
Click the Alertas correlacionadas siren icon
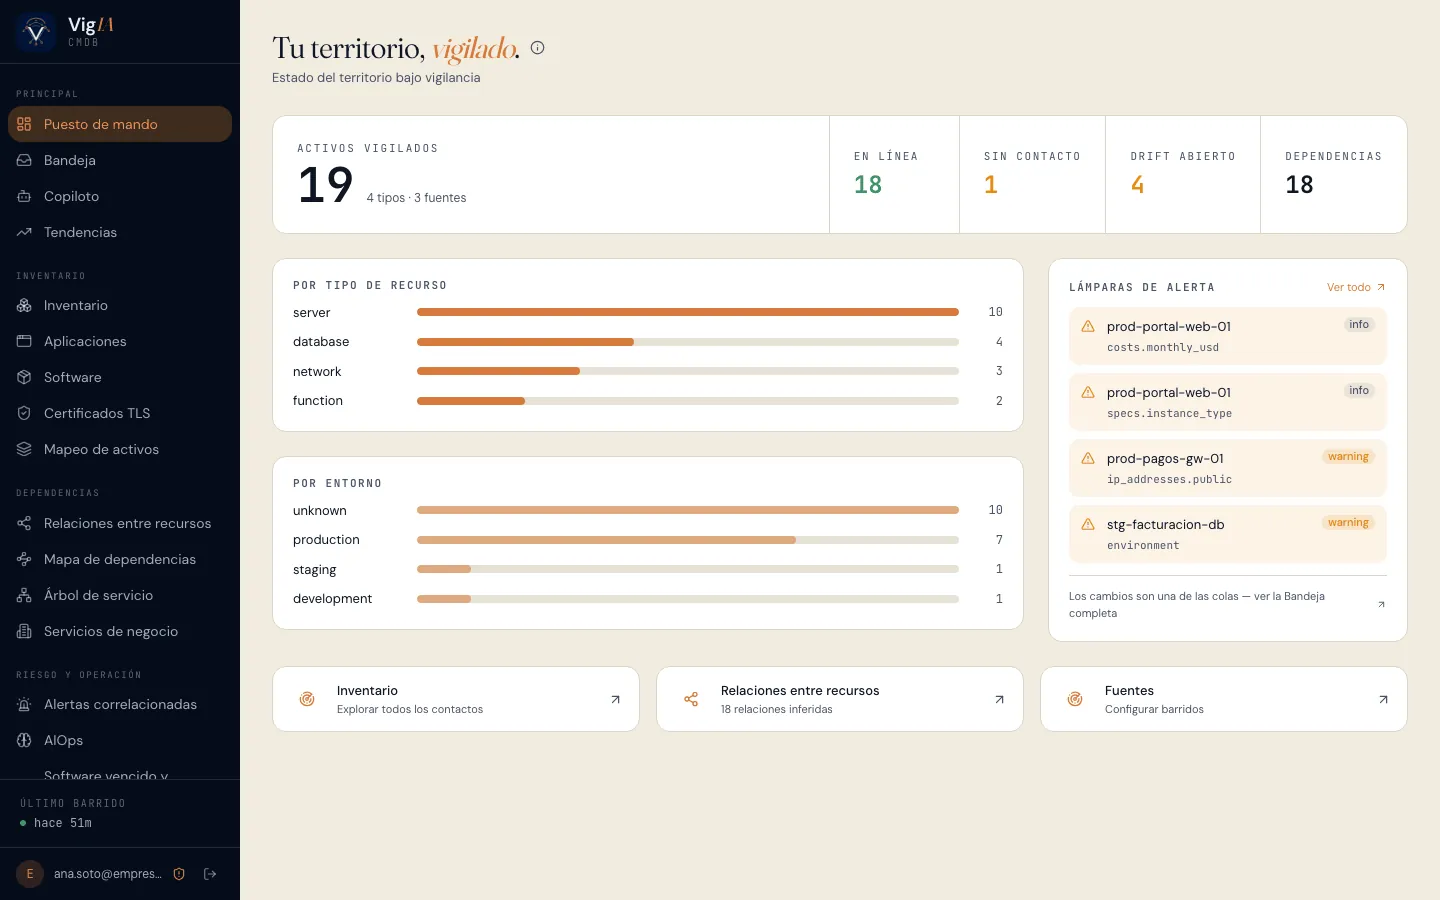click(x=24, y=704)
